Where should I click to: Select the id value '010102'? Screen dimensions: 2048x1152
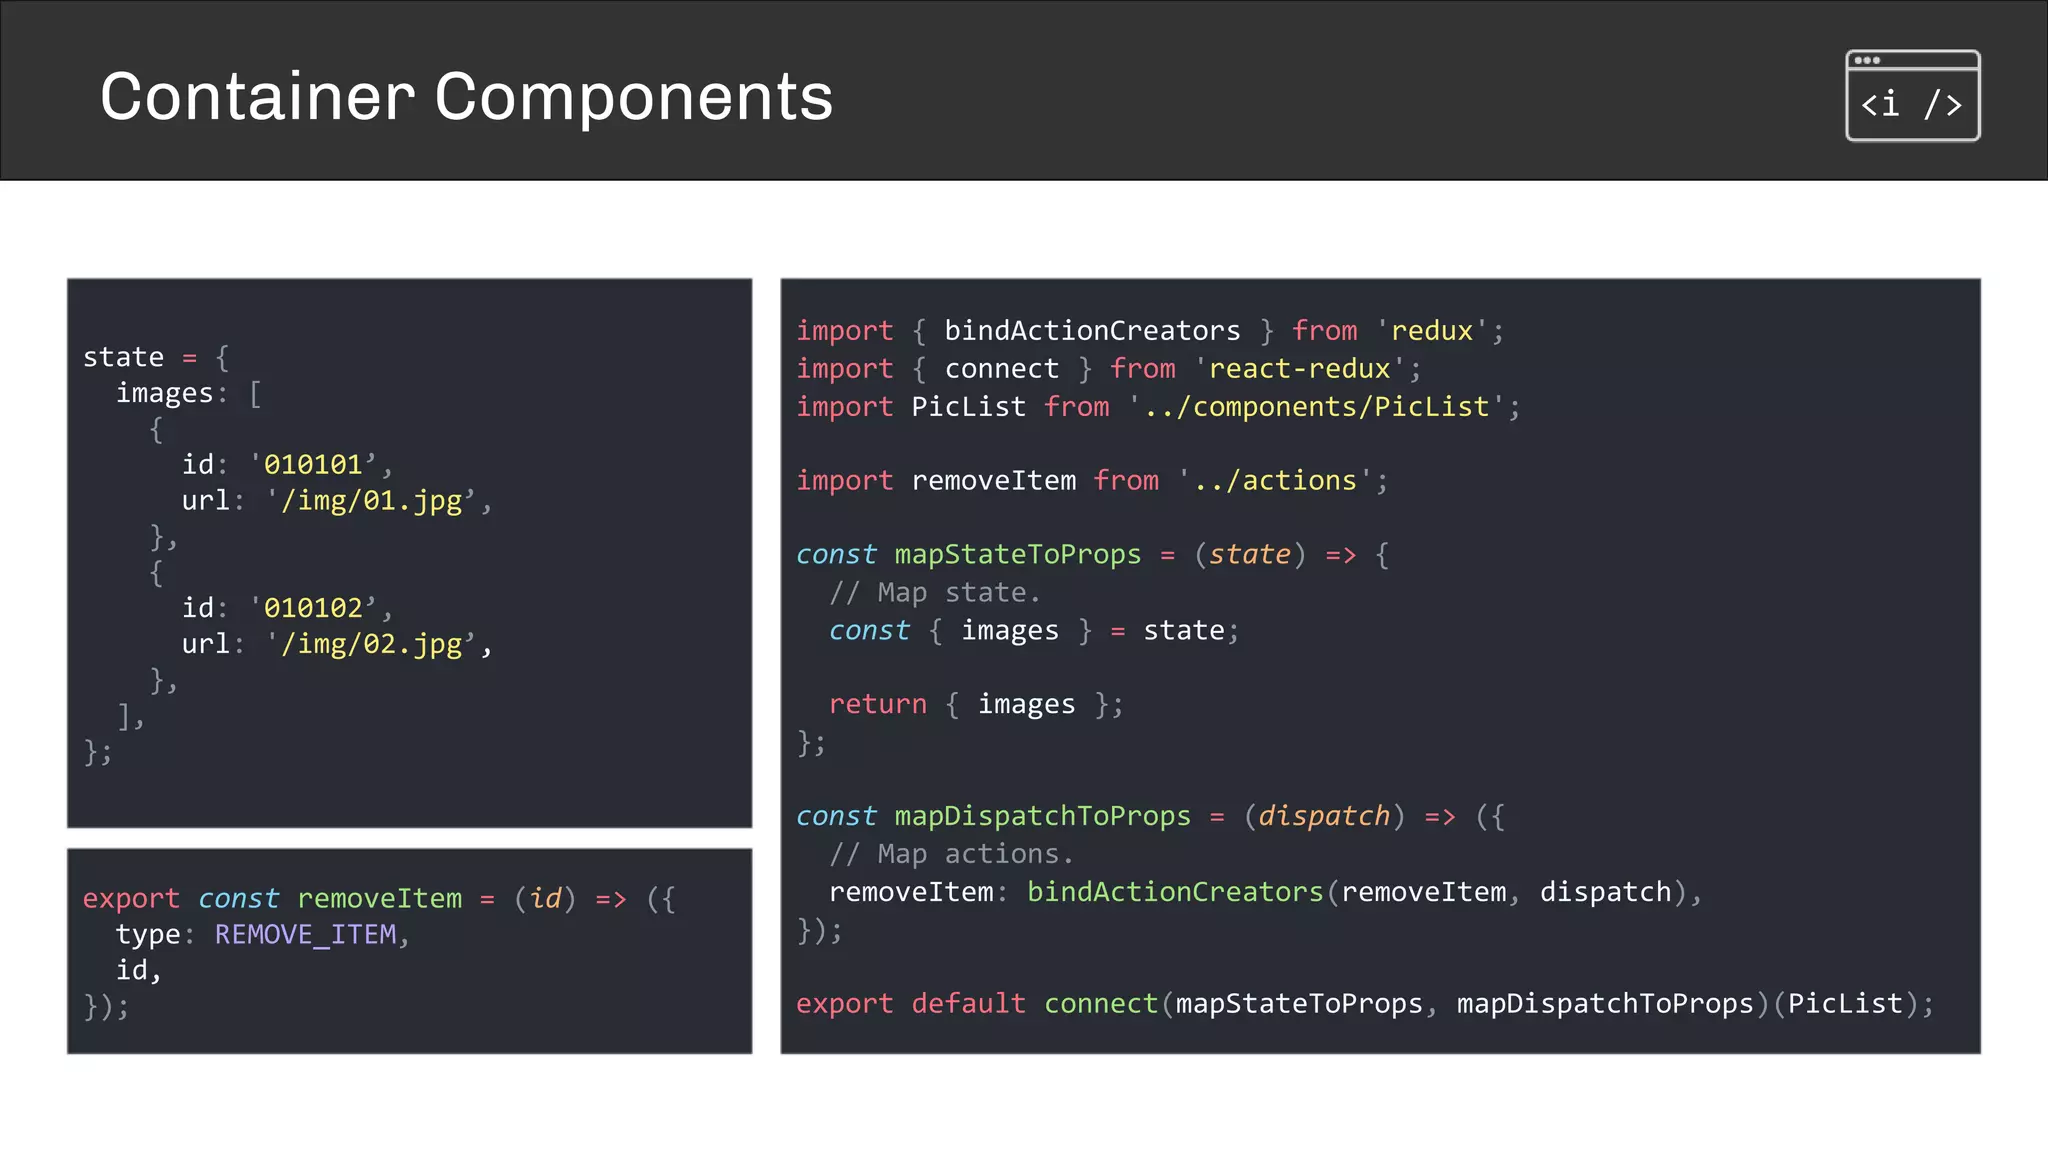[312, 607]
